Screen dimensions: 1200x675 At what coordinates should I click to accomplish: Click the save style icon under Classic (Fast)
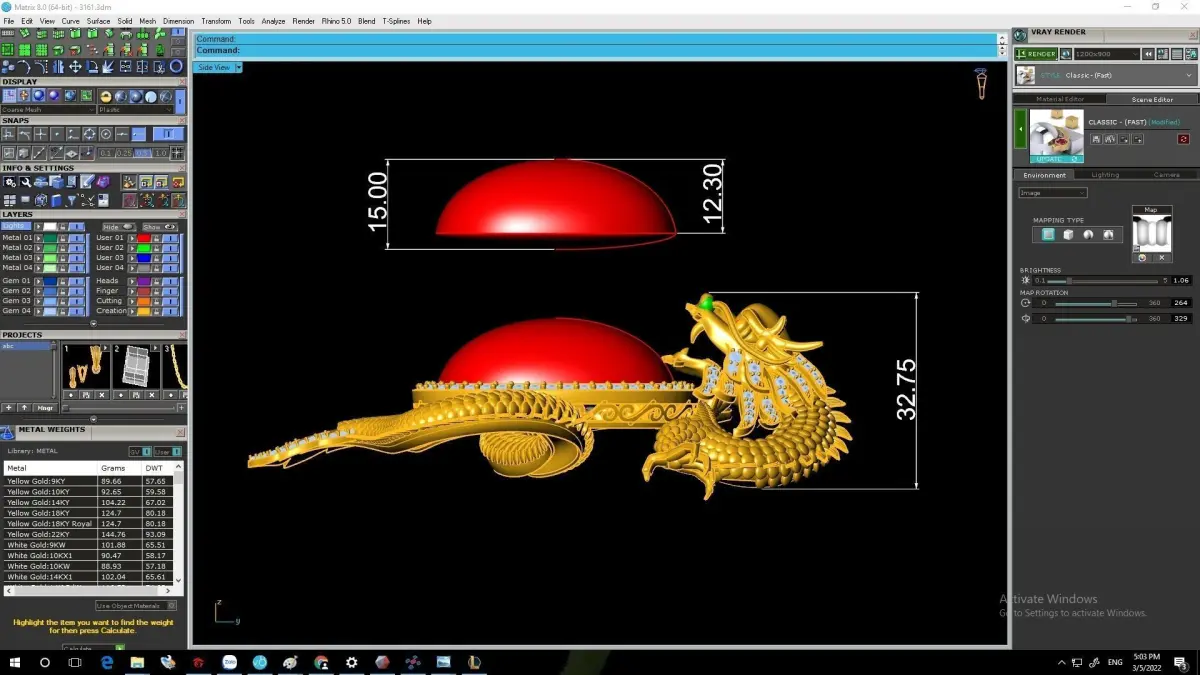coord(1096,138)
